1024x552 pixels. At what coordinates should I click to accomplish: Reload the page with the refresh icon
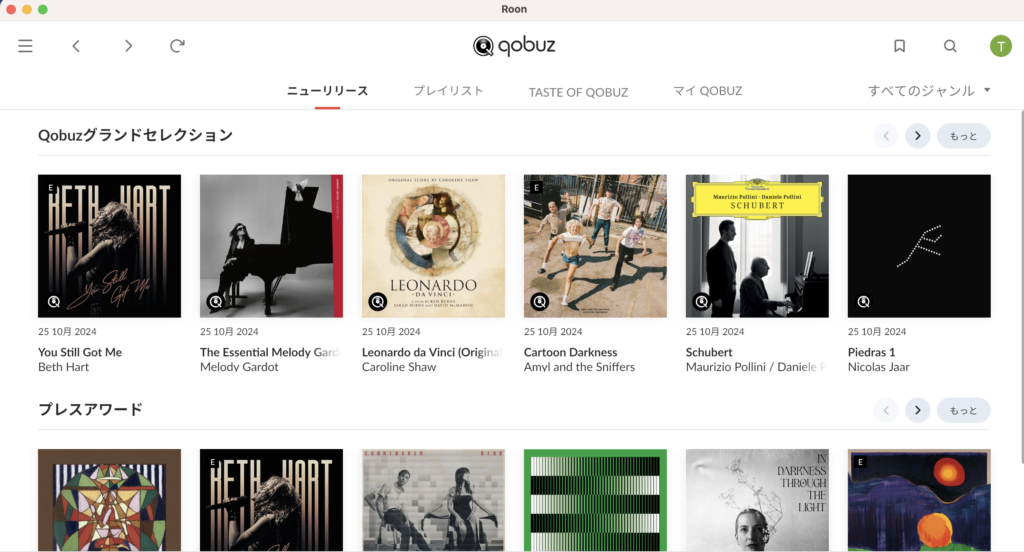pos(177,46)
